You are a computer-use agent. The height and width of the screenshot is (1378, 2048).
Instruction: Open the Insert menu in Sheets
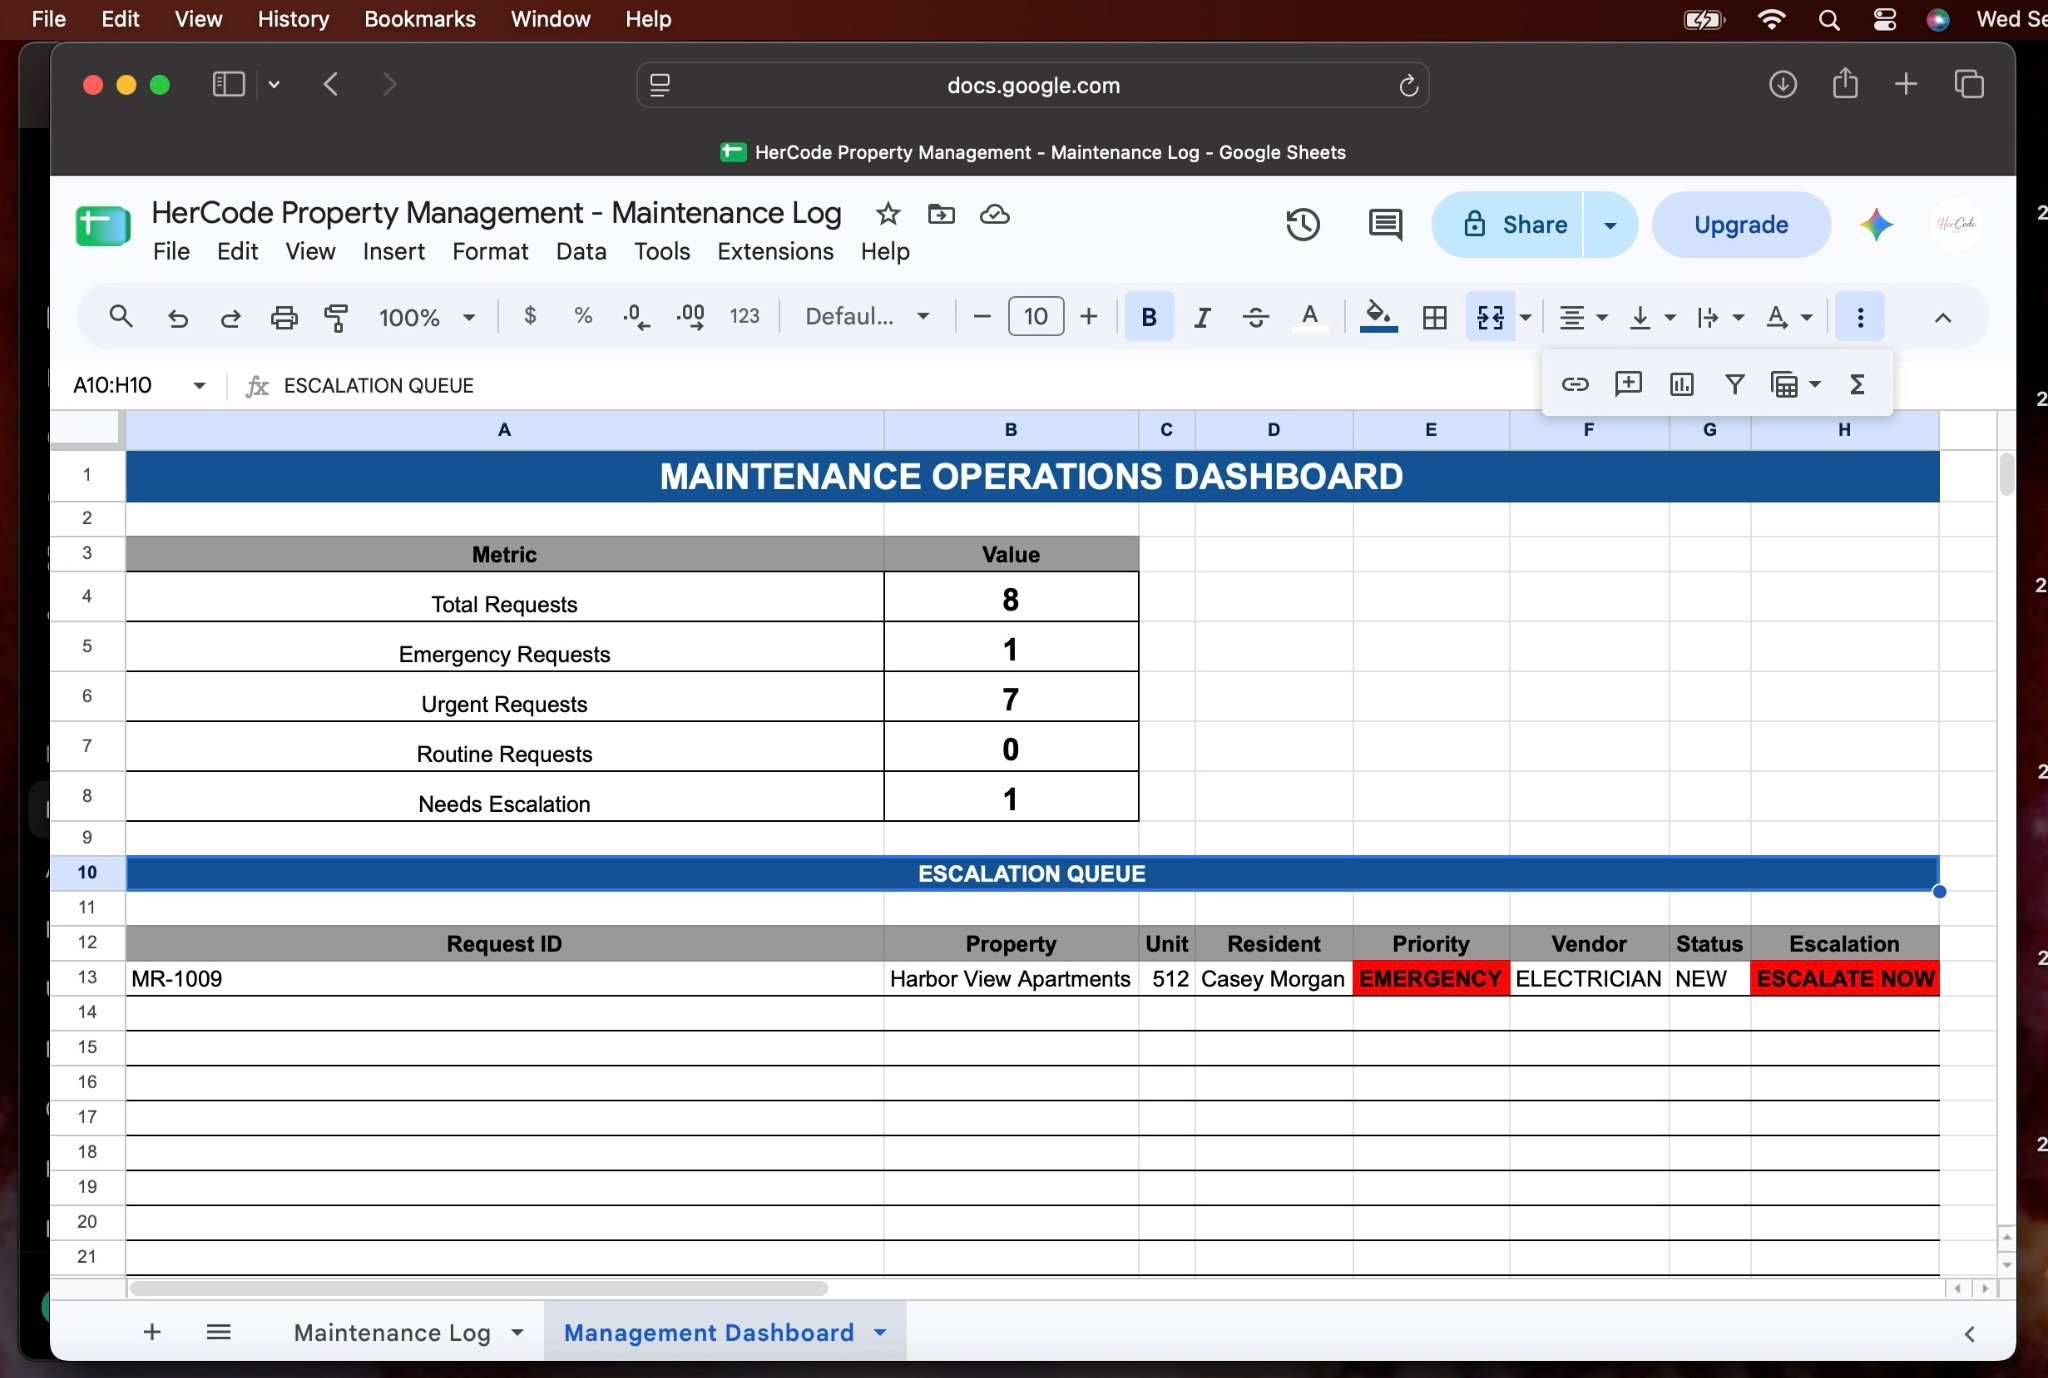[x=393, y=251]
